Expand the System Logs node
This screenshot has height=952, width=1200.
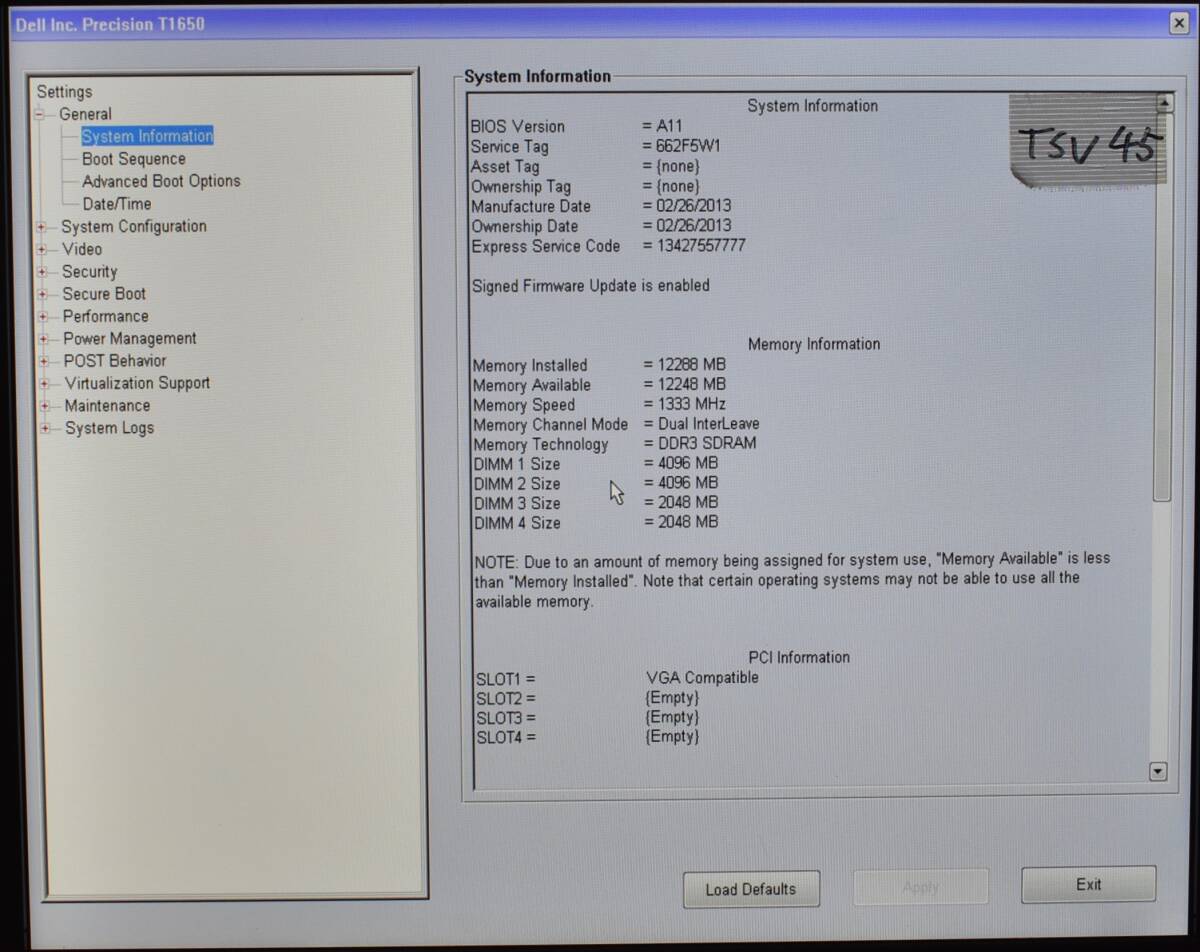pos(44,429)
